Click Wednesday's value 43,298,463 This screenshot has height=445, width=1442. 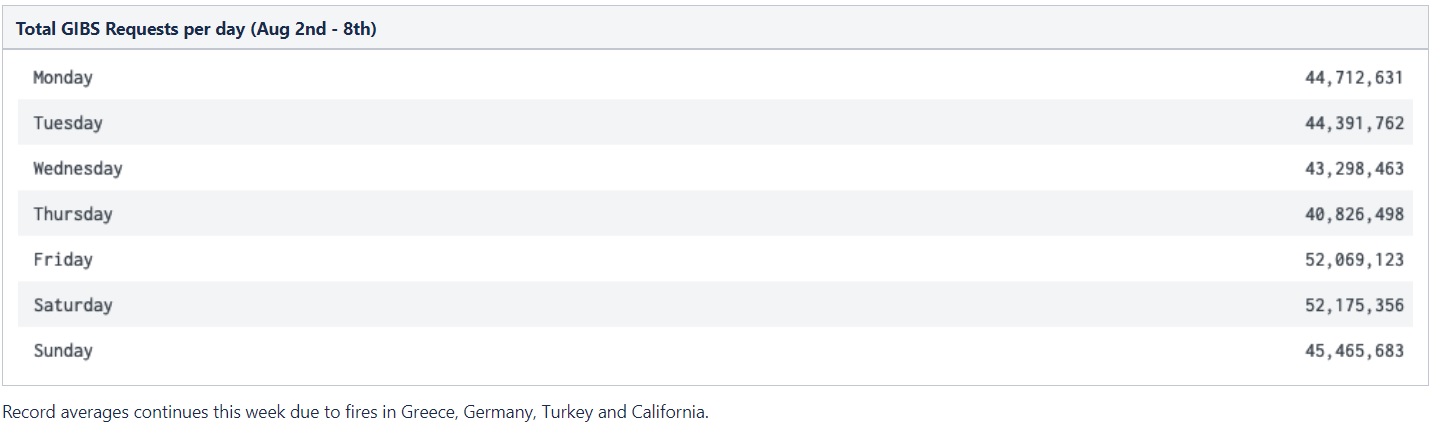tap(1354, 169)
